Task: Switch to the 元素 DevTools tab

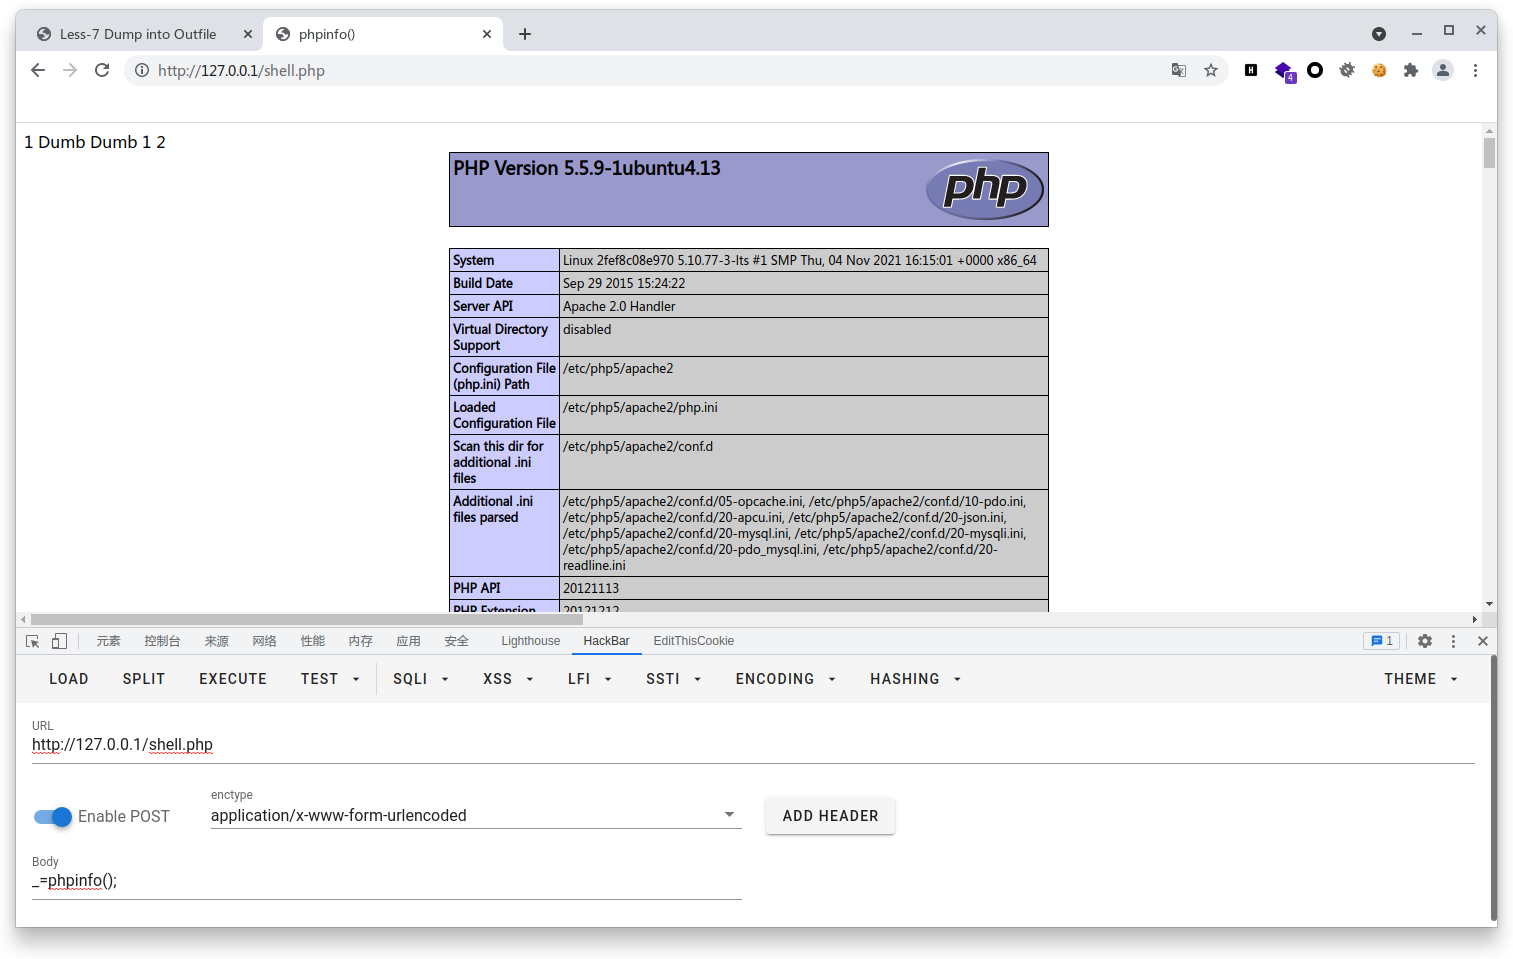Action: (108, 641)
